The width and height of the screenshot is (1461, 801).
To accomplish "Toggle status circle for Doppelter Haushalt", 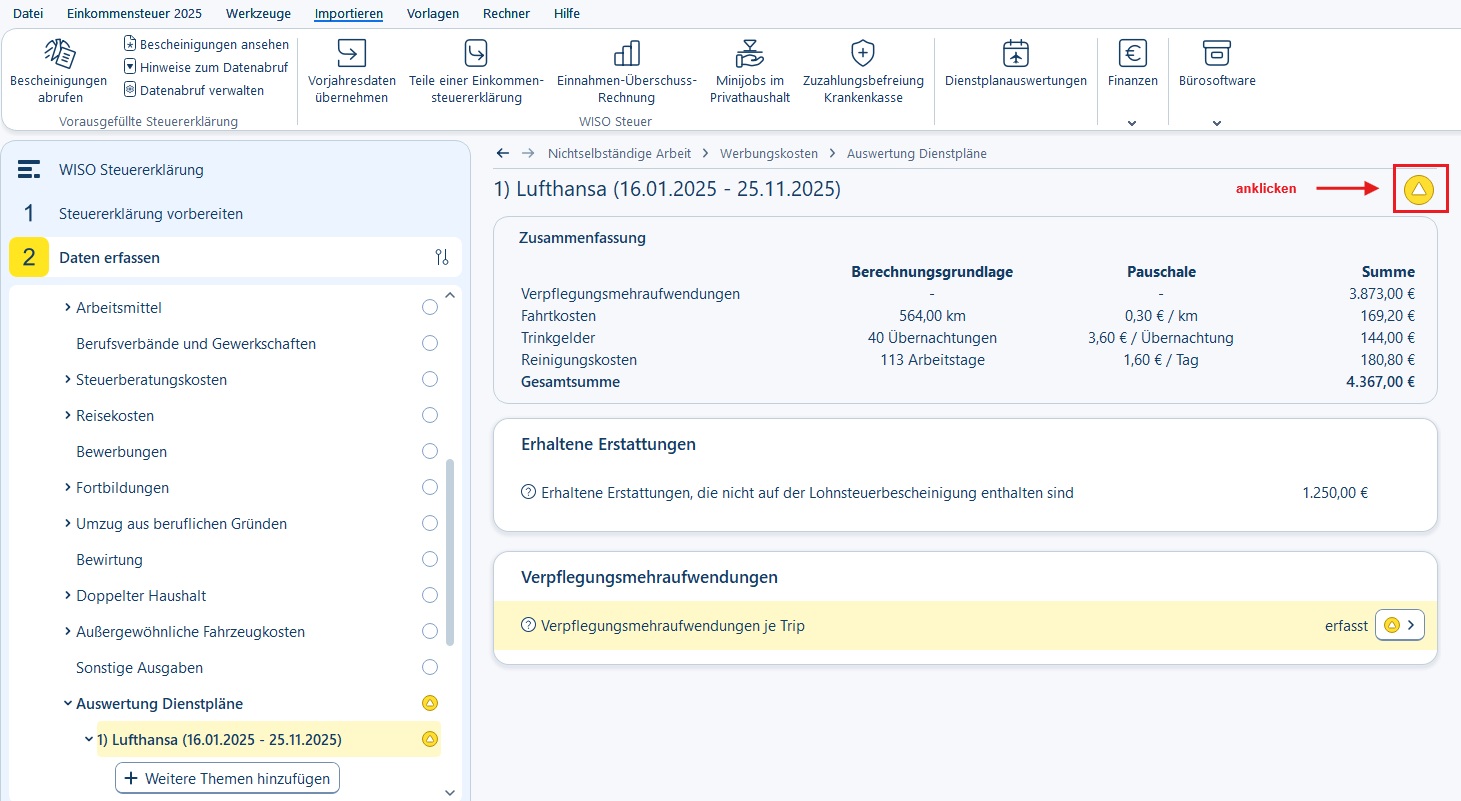I will tap(430, 595).
